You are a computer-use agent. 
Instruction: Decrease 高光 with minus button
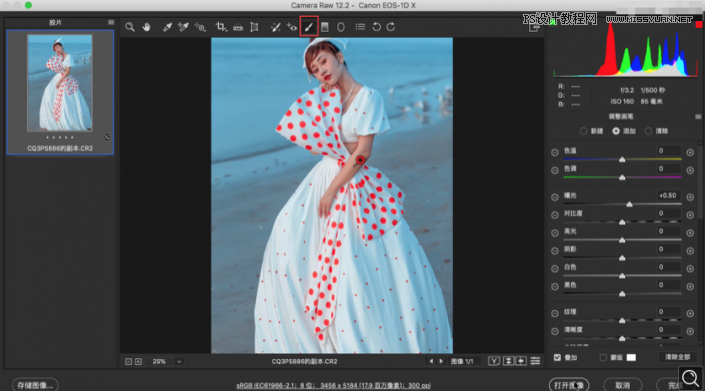555,233
